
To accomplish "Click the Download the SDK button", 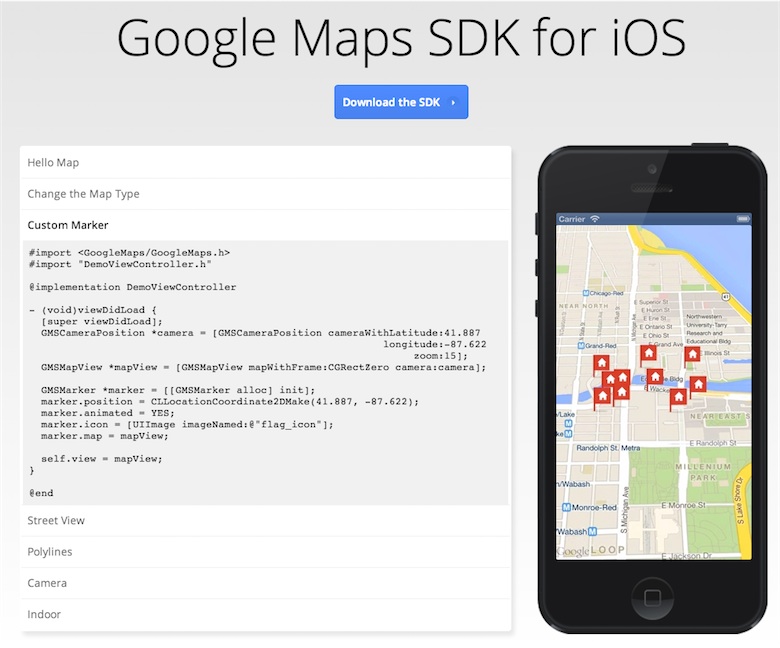I will pos(401,102).
